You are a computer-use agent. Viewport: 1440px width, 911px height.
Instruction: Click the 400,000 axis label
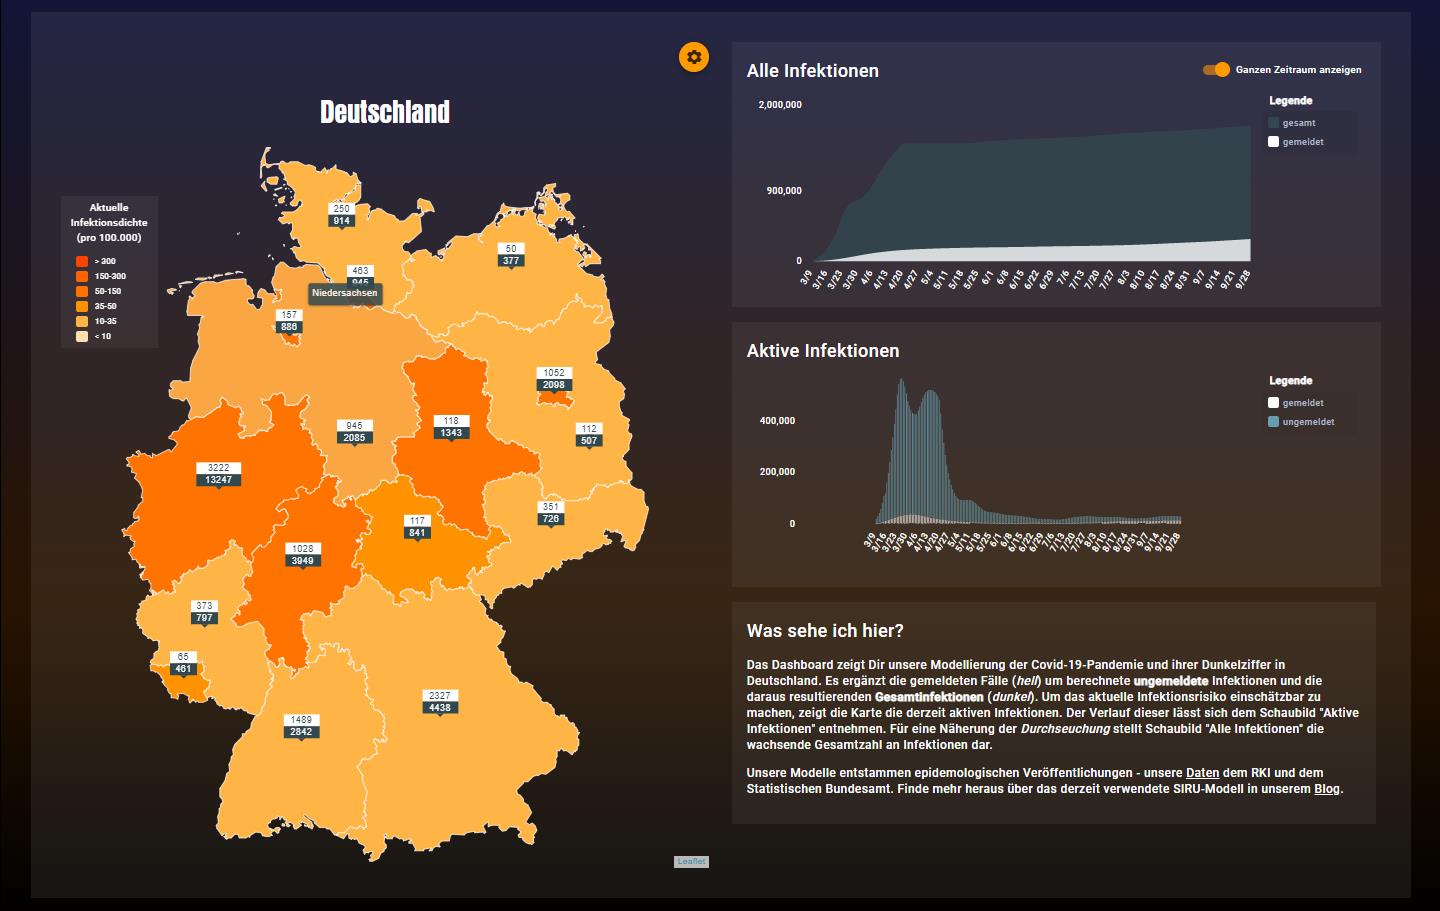point(777,421)
